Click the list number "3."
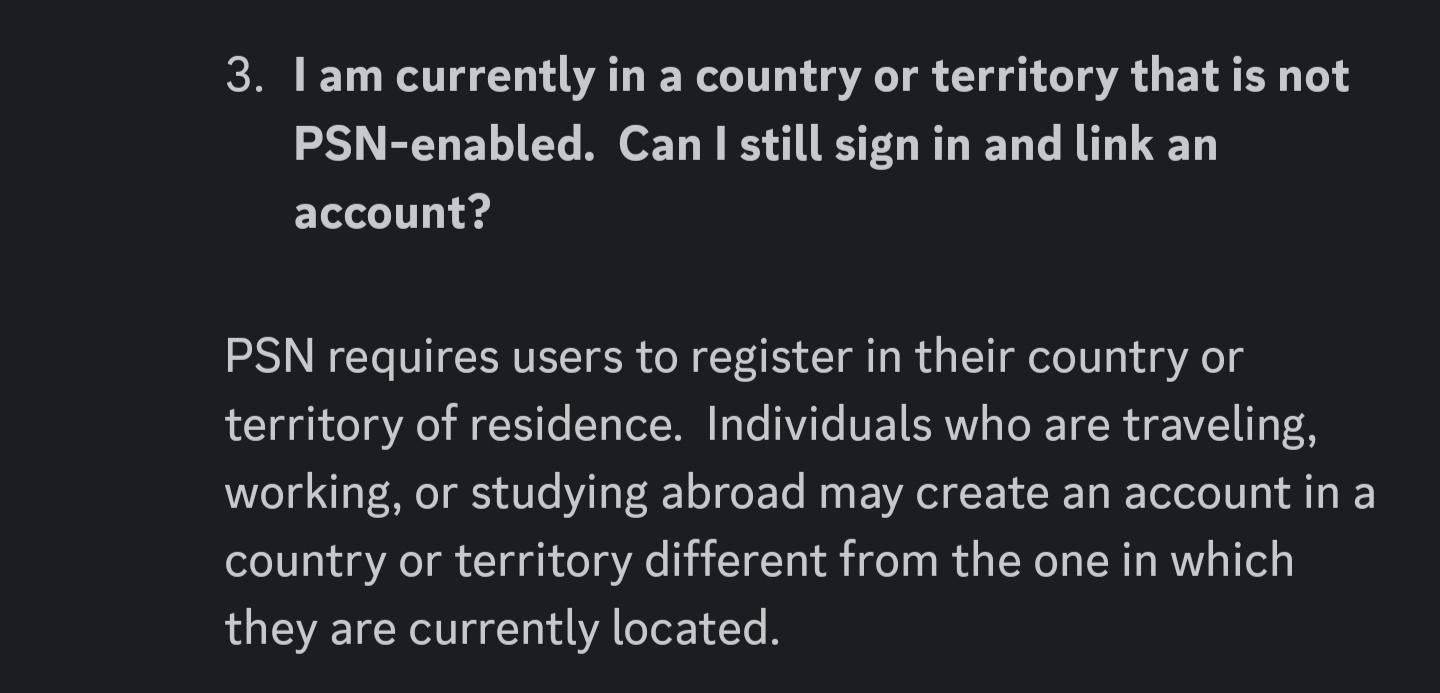The image size is (1440, 693). coord(244,77)
